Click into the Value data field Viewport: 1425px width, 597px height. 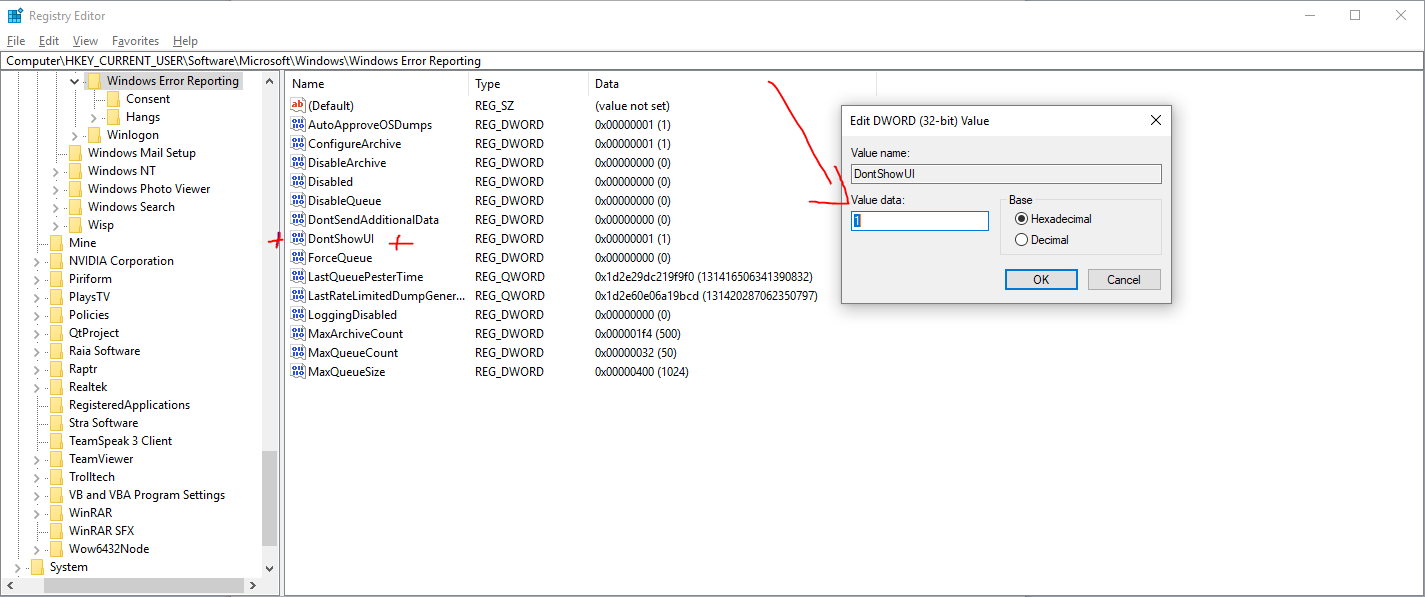coord(920,221)
